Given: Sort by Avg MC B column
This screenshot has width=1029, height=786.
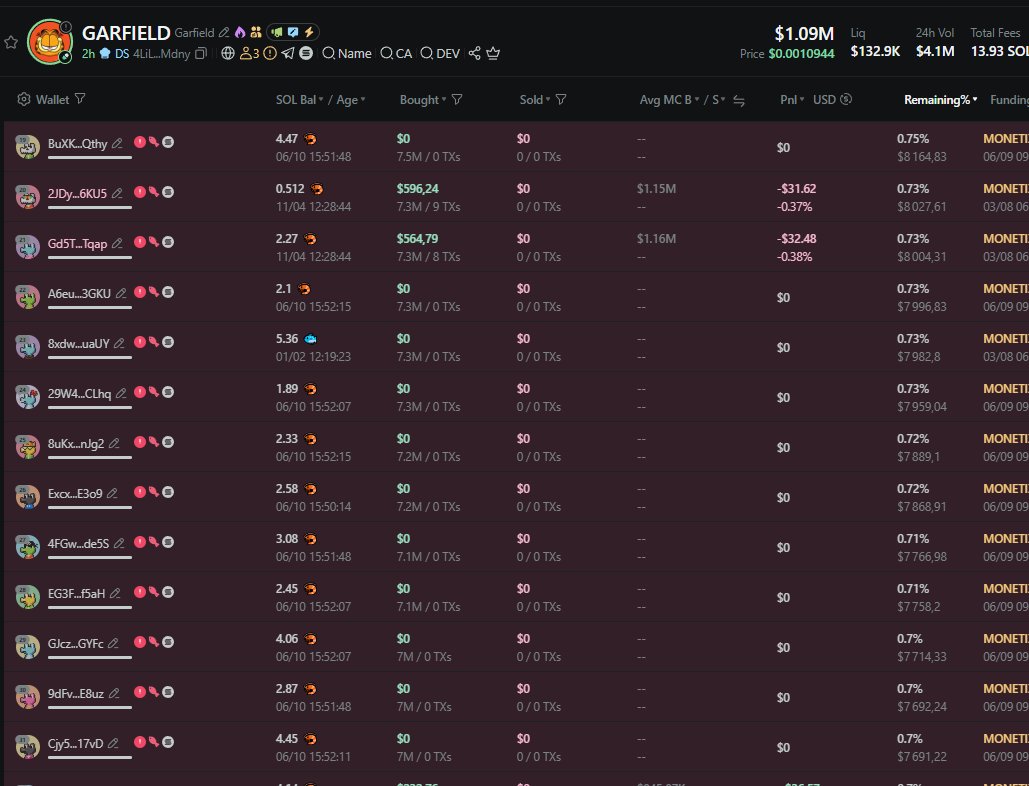Looking at the screenshot, I should point(669,100).
